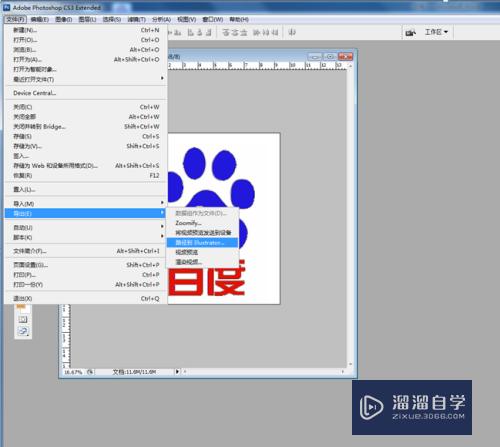Screen dimensions: 500x447
Task: Open the 视图(V) View menu
Action: click(186, 19)
